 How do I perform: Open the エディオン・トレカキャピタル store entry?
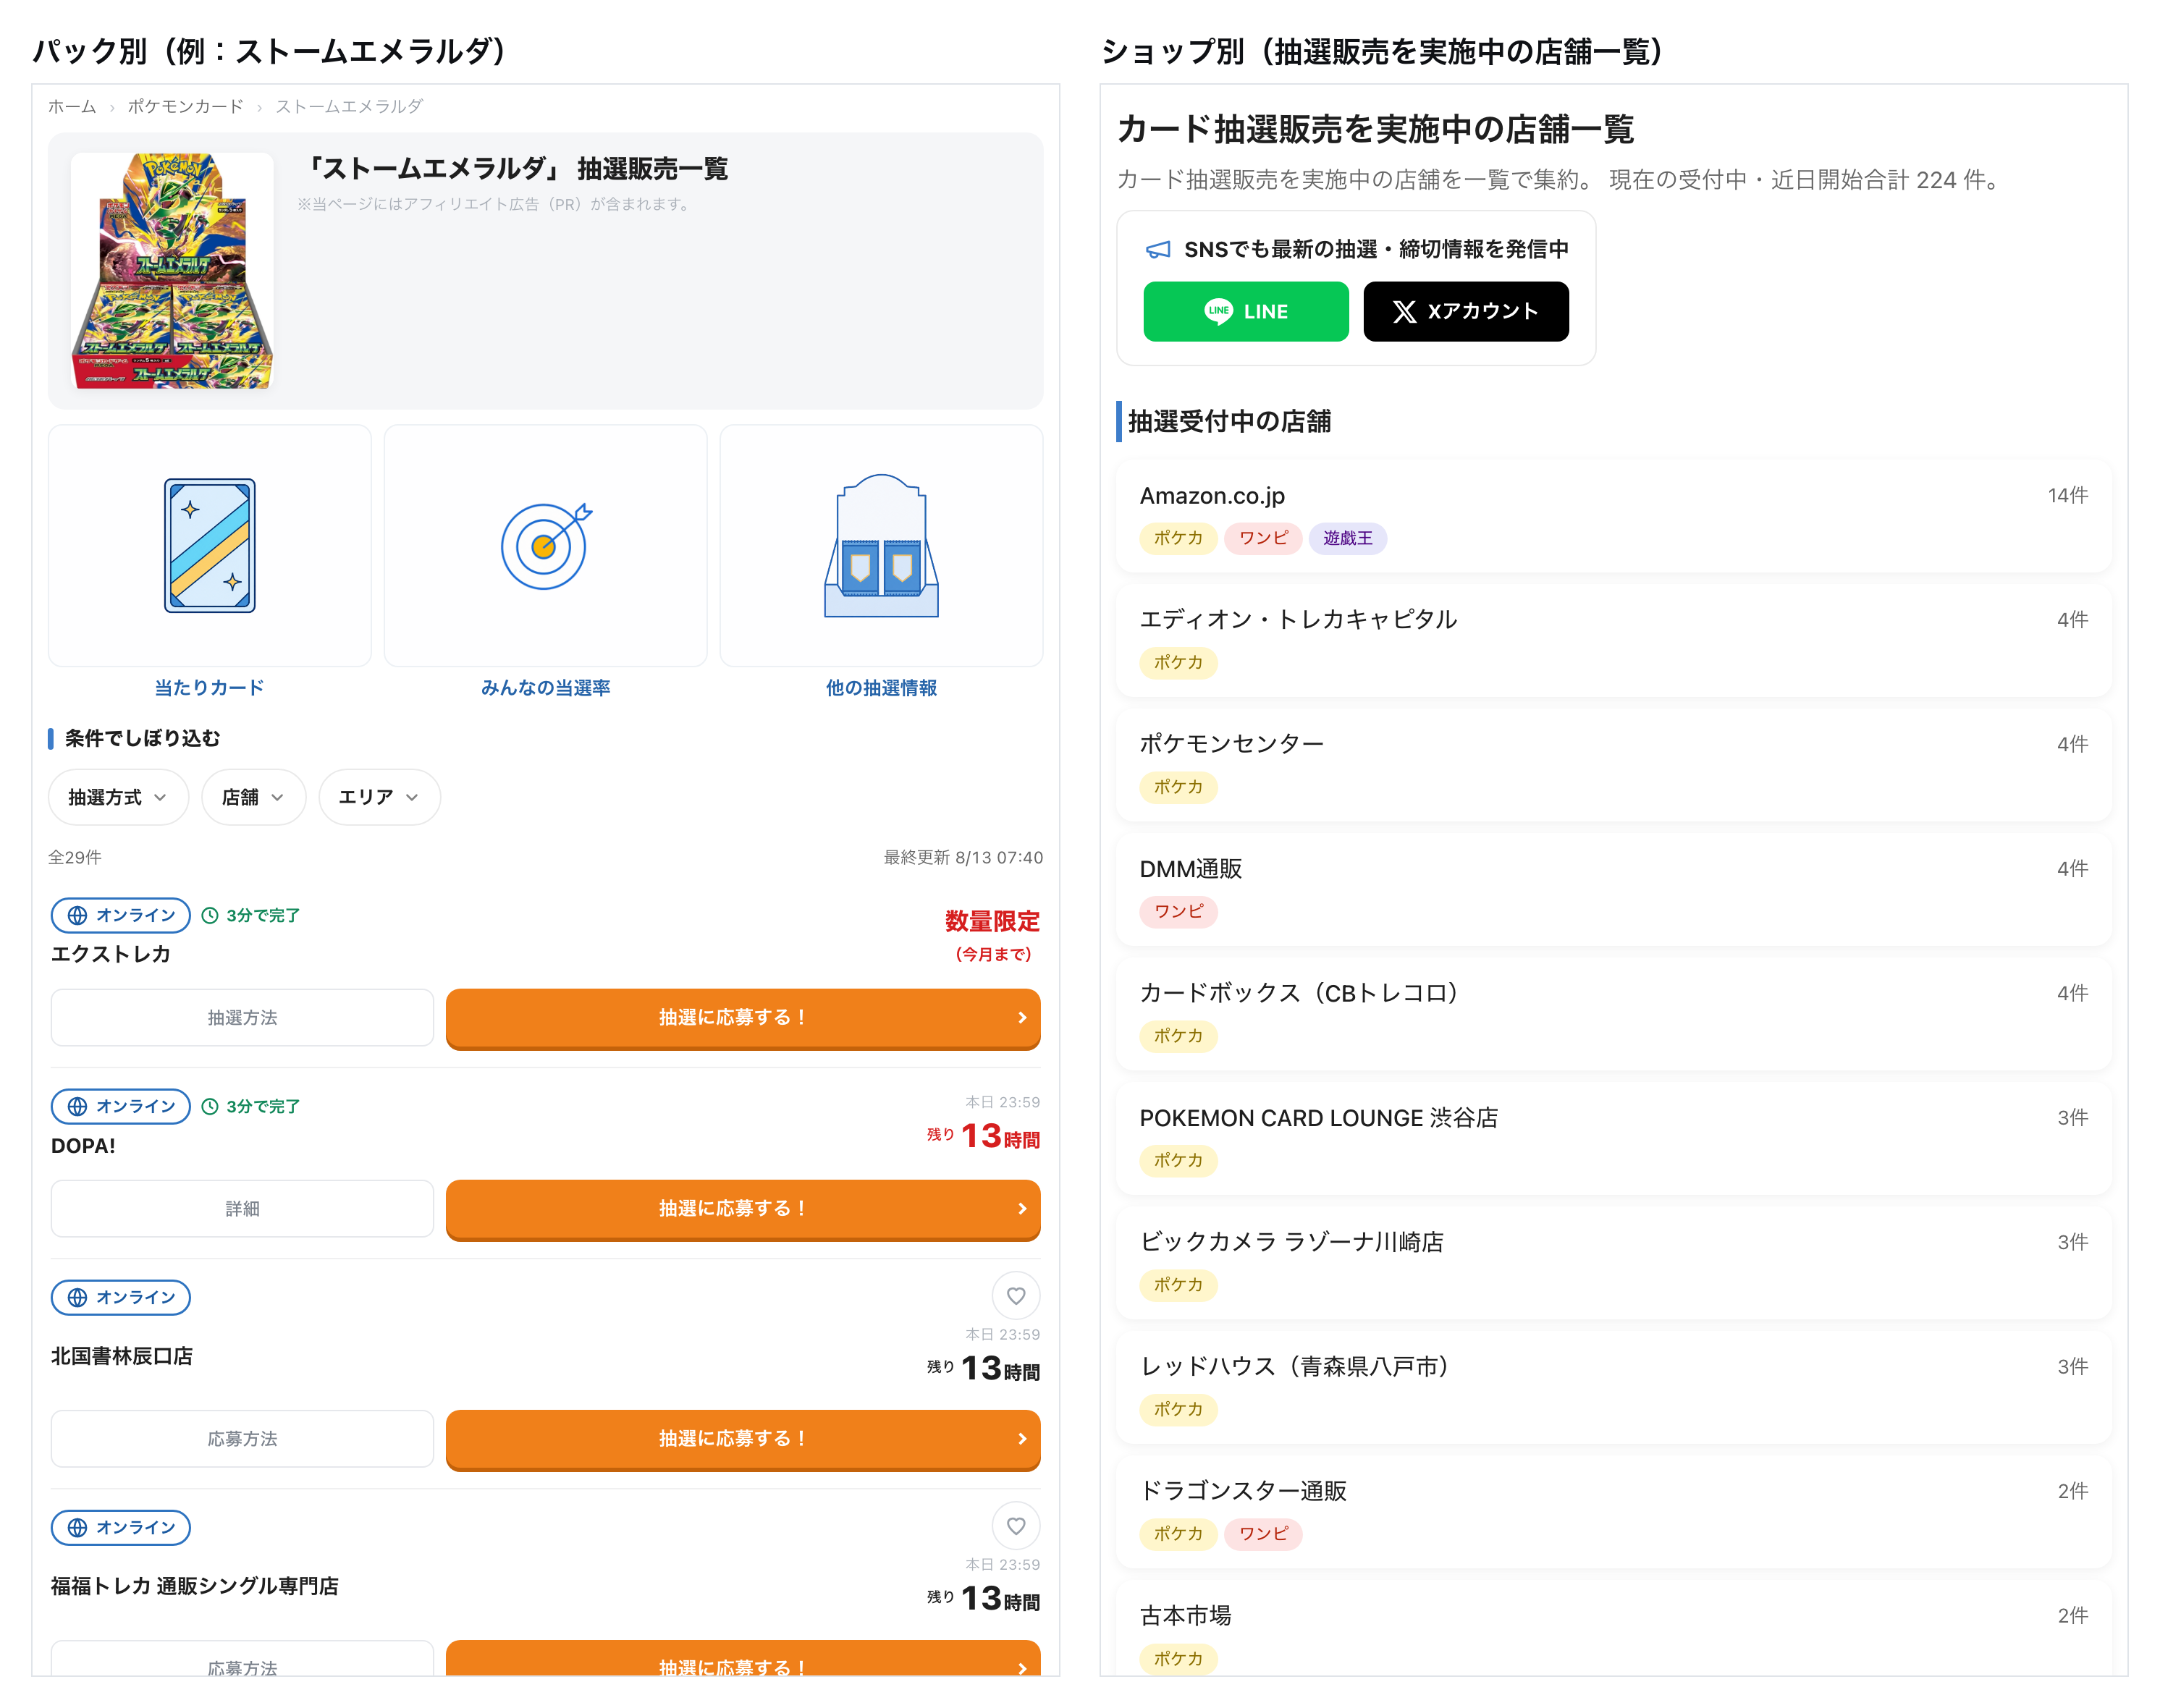(1613, 640)
